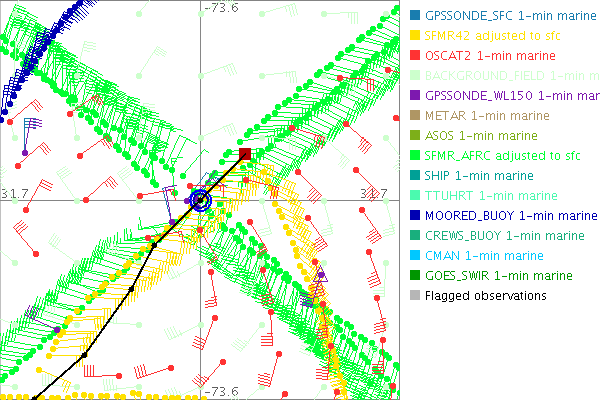Select the GOES_SWIR 1-min marine label

tap(499, 276)
